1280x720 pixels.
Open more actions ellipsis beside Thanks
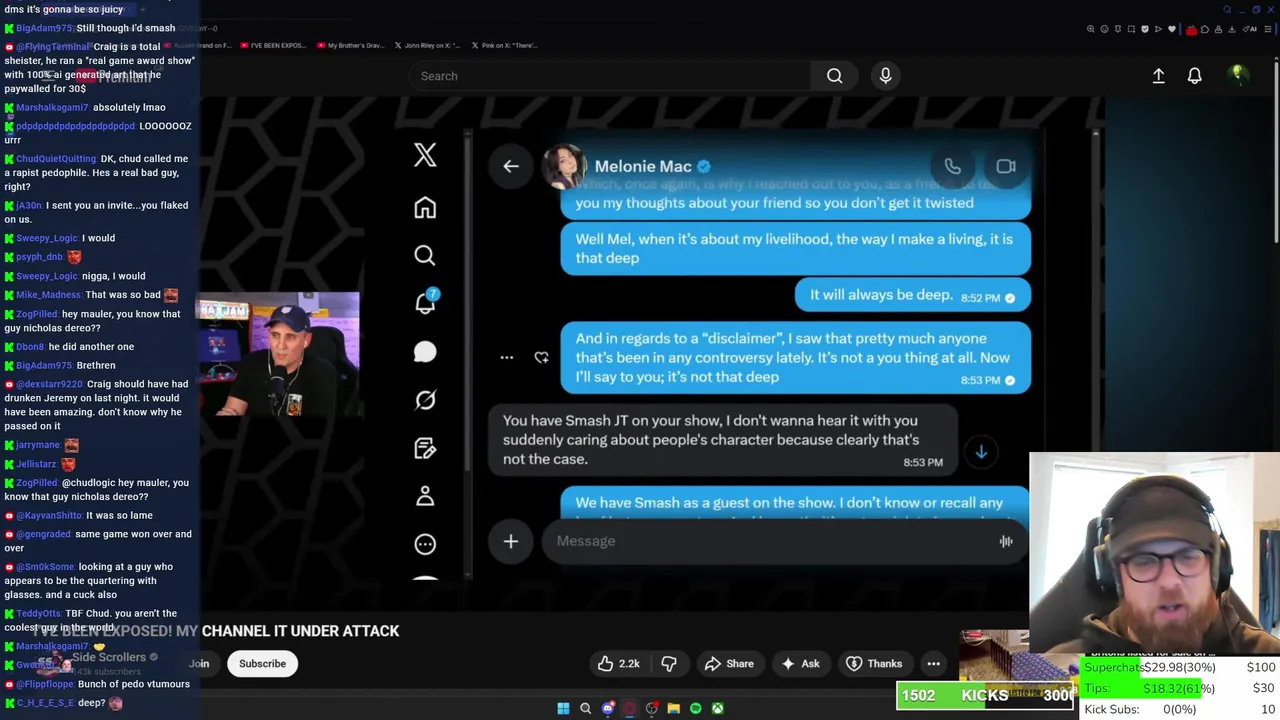coord(933,664)
